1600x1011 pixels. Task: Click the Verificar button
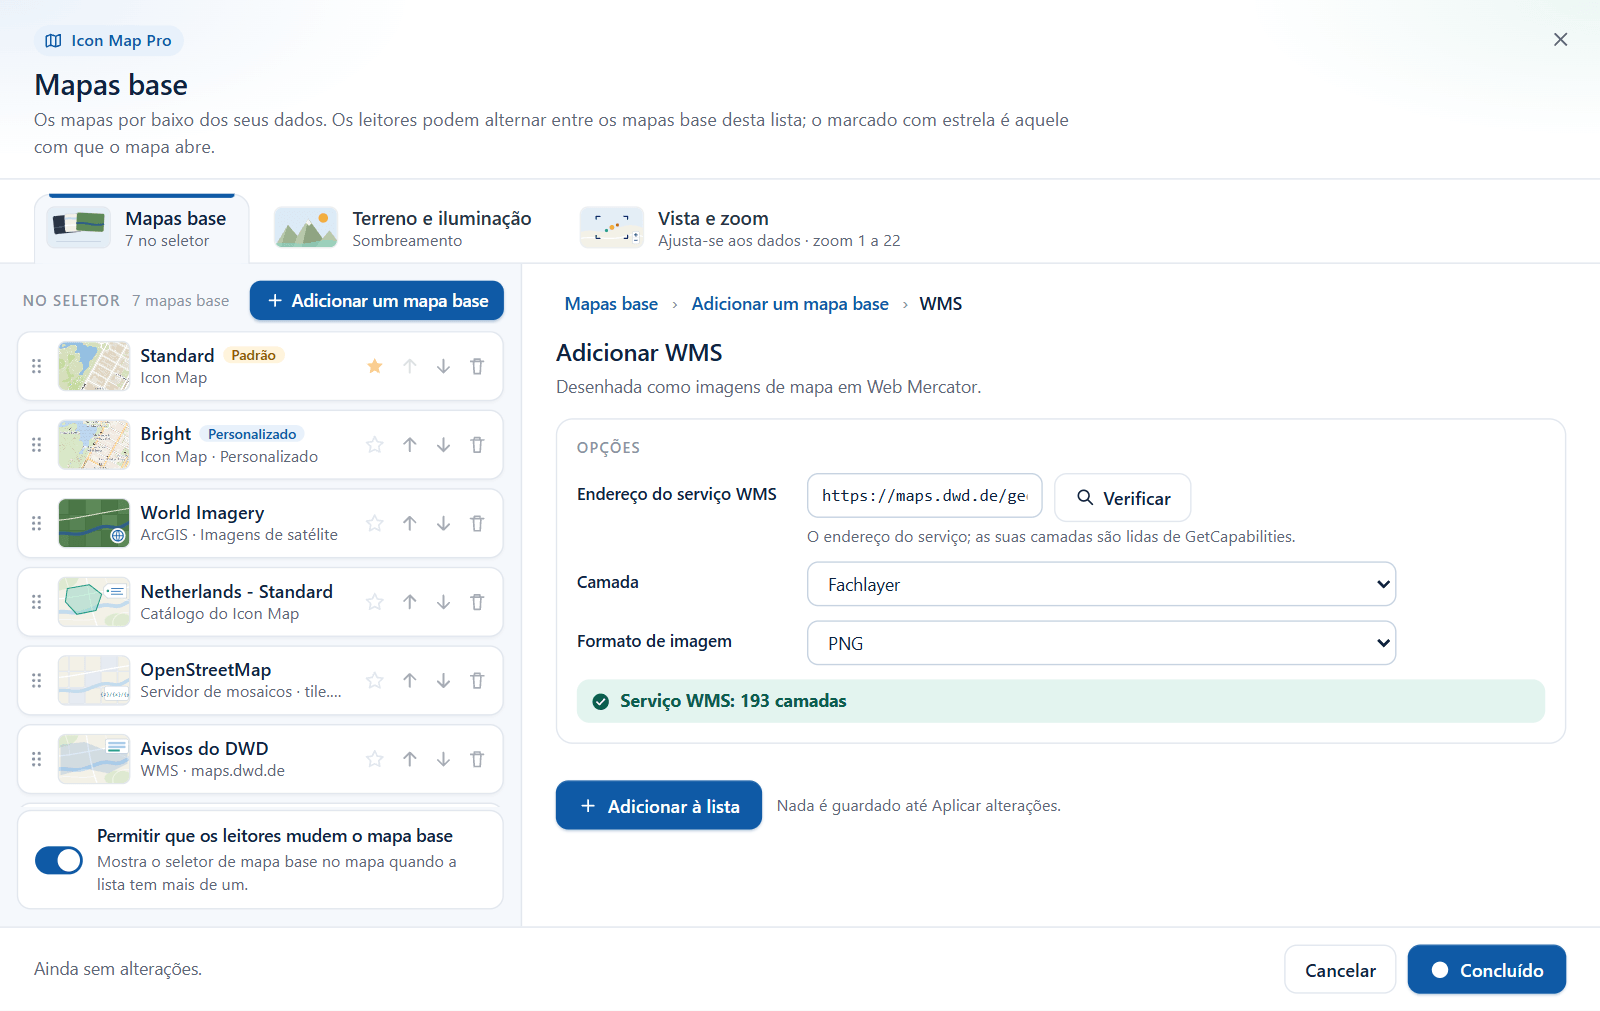1123,498
